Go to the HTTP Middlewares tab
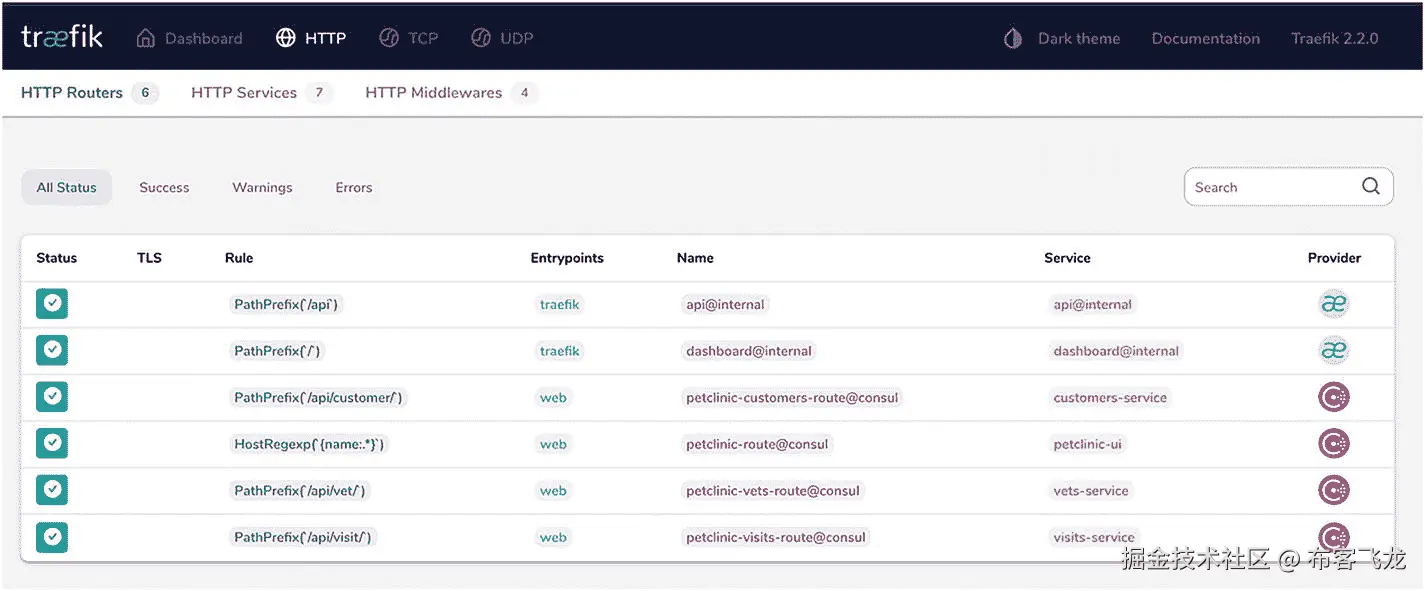Screen dimensions: 1425x591 click(x=433, y=93)
